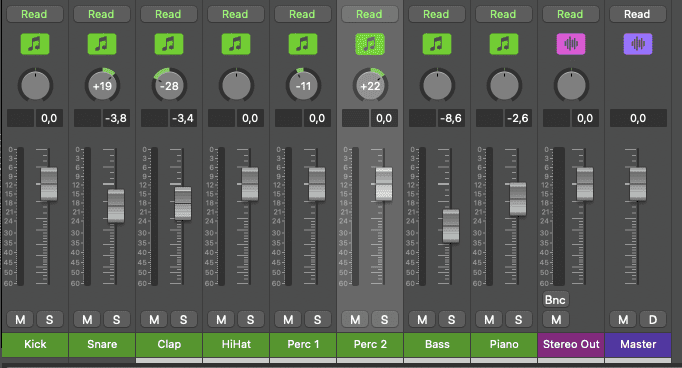
Task: Select the HiHat channel name label
Action: [x=236, y=345]
